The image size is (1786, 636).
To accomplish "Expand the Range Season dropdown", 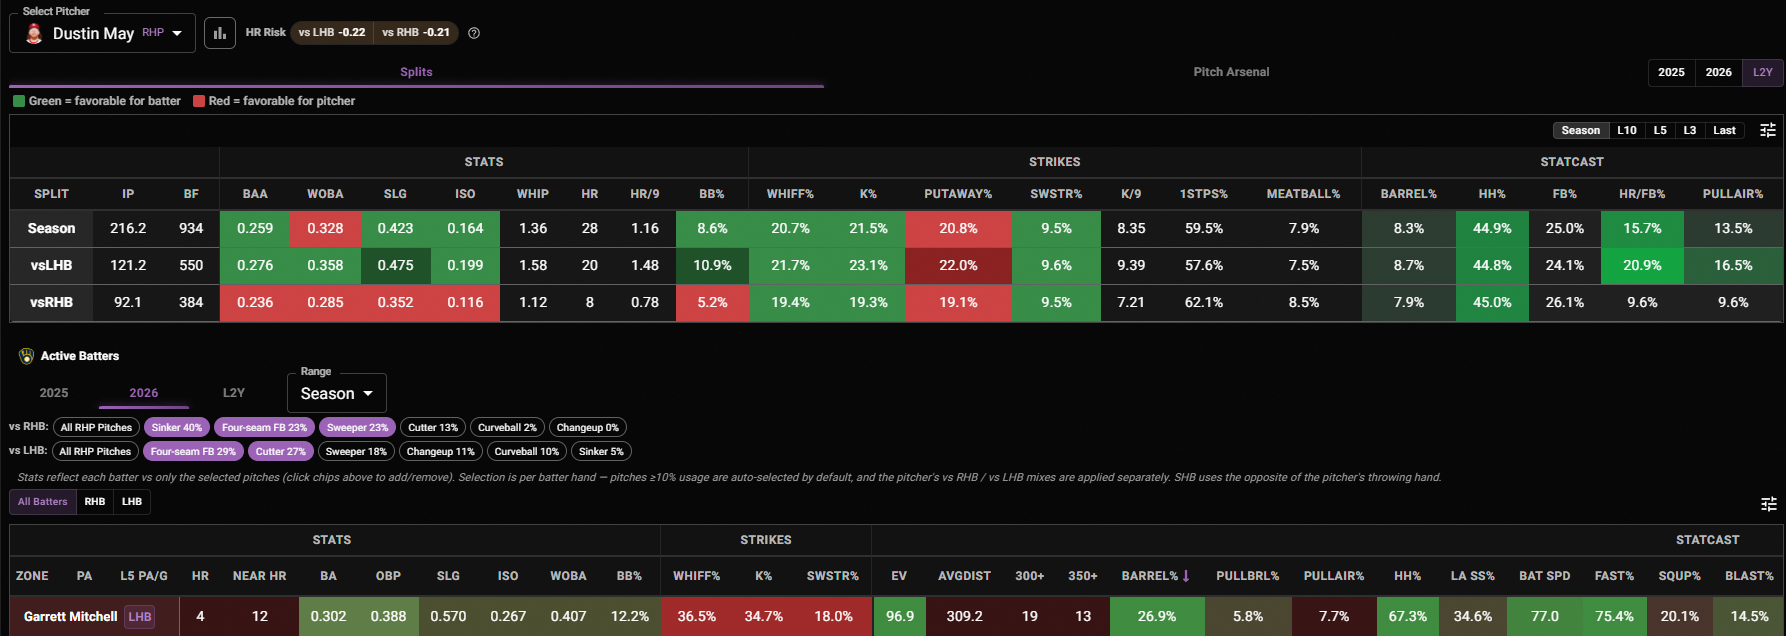I will point(337,393).
